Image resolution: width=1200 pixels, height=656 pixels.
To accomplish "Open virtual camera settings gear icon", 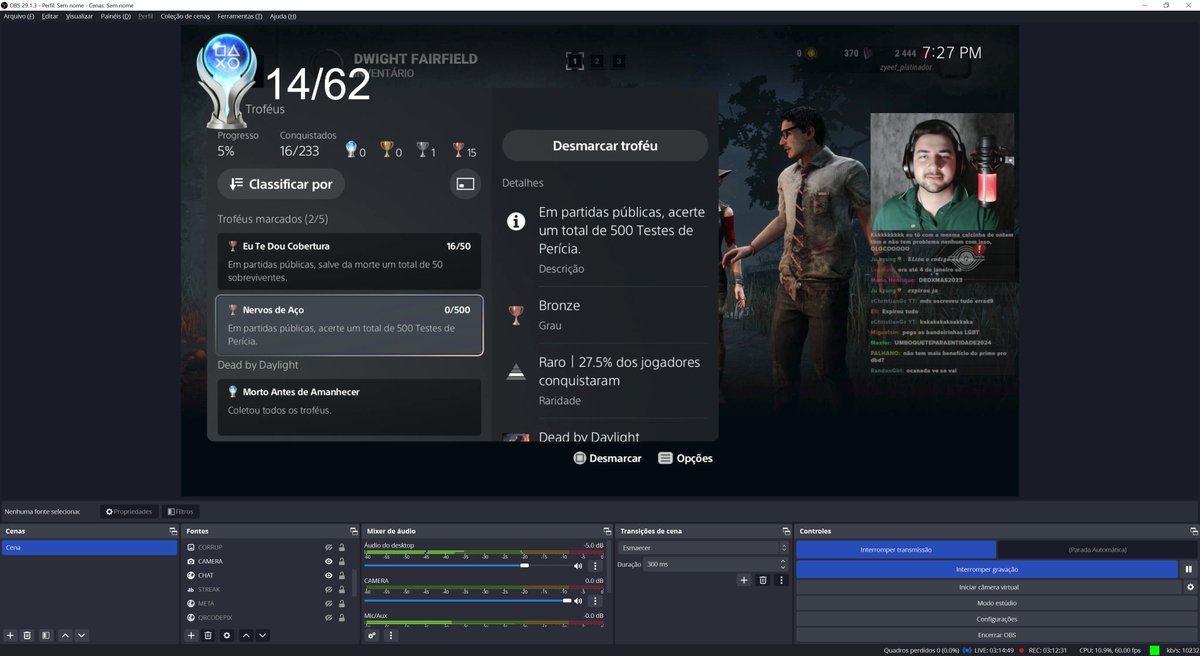I will (x=1190, y=587).
